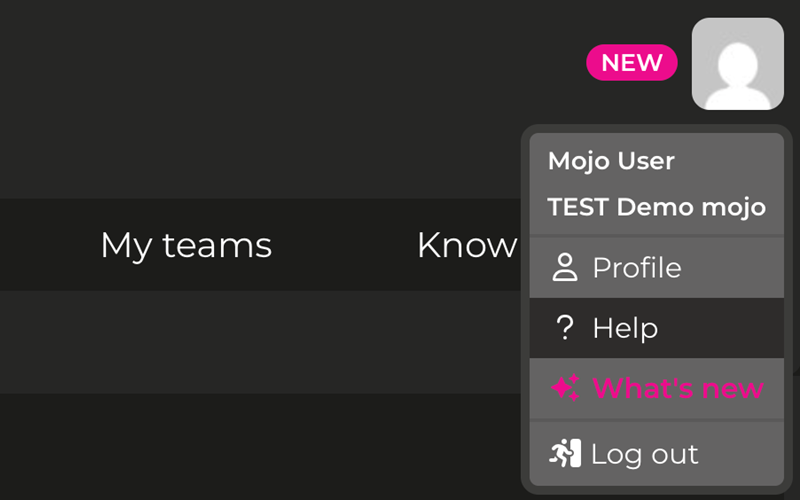Click the word Profile in the dropdown
This screenshot has width=800, height=500.
(637, 267)
